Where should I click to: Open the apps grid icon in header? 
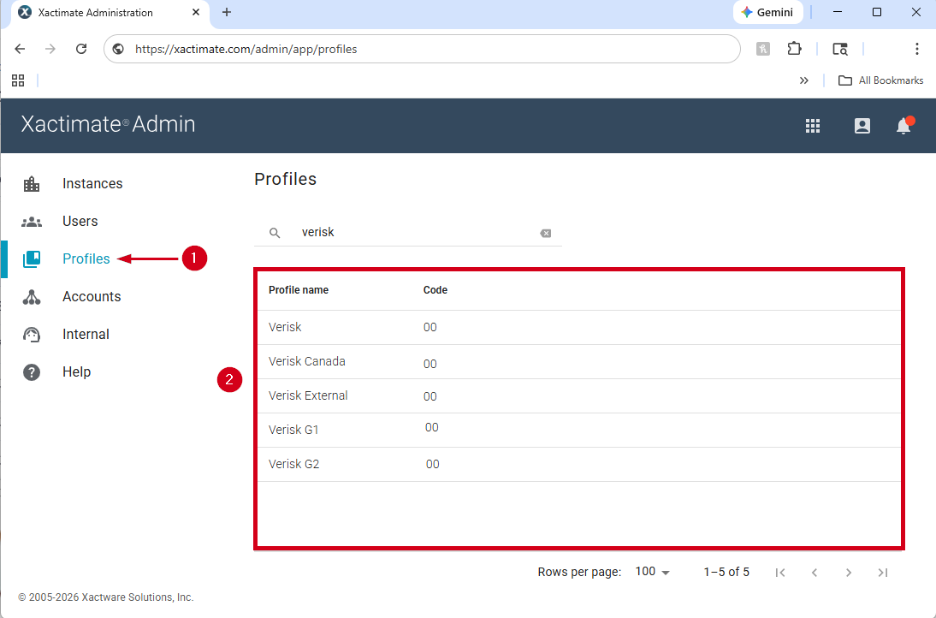[x=812, y=125]
